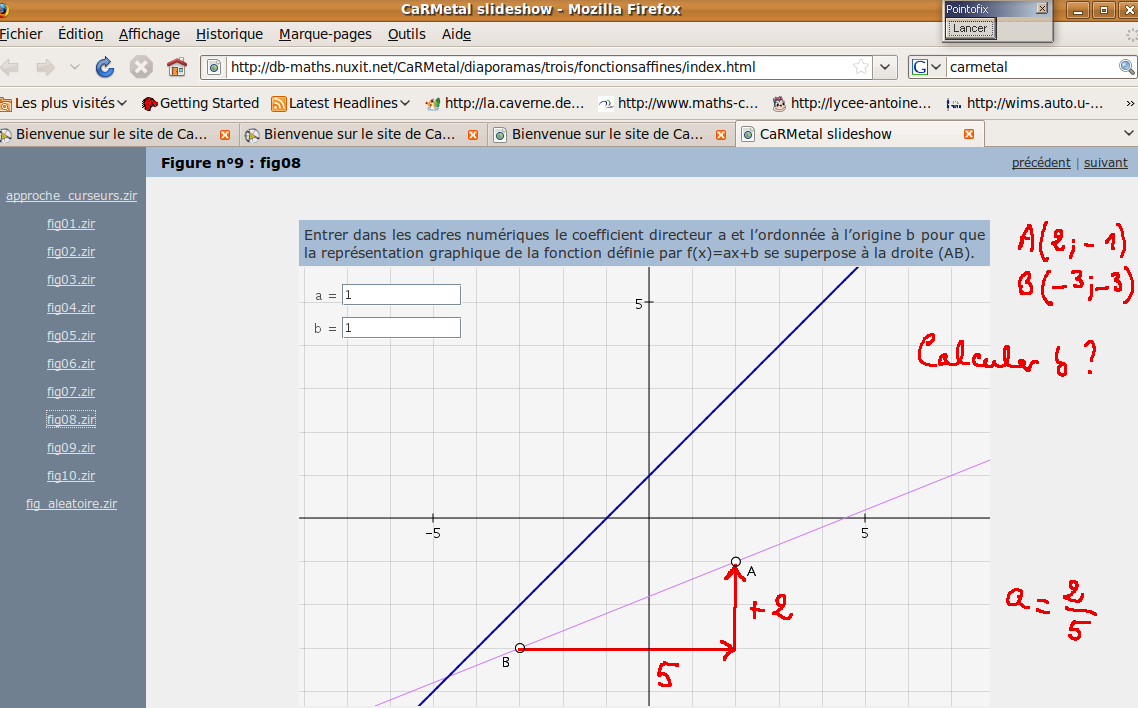Image resolution: width=1138 pixels, height=708 pixels.
Task: Close the CaRMetal slideshow tab
Action: click(x=968, y=134)
